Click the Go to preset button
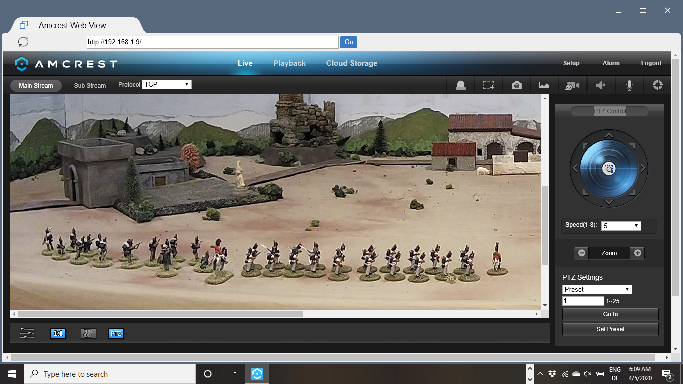 coord(610,314)
